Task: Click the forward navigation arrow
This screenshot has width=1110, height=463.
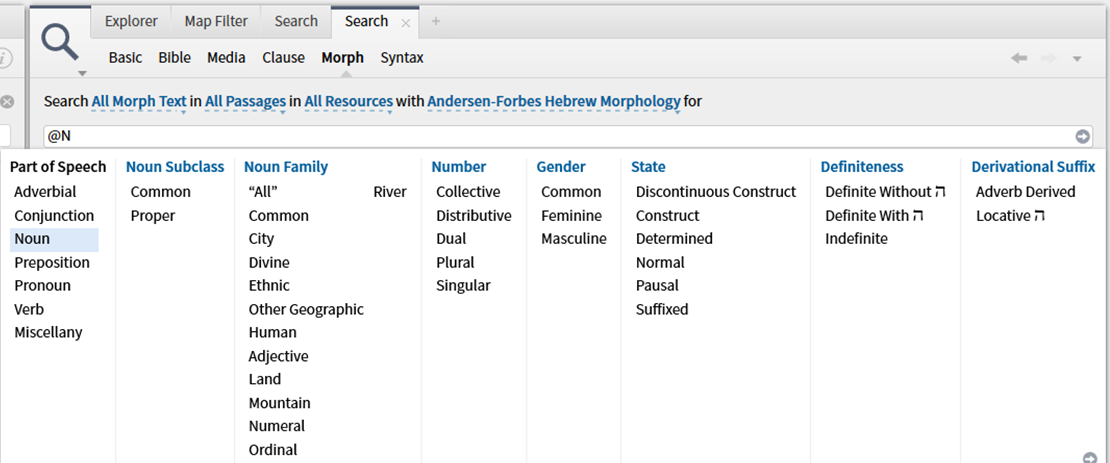Action: [x=1048, y=59]
